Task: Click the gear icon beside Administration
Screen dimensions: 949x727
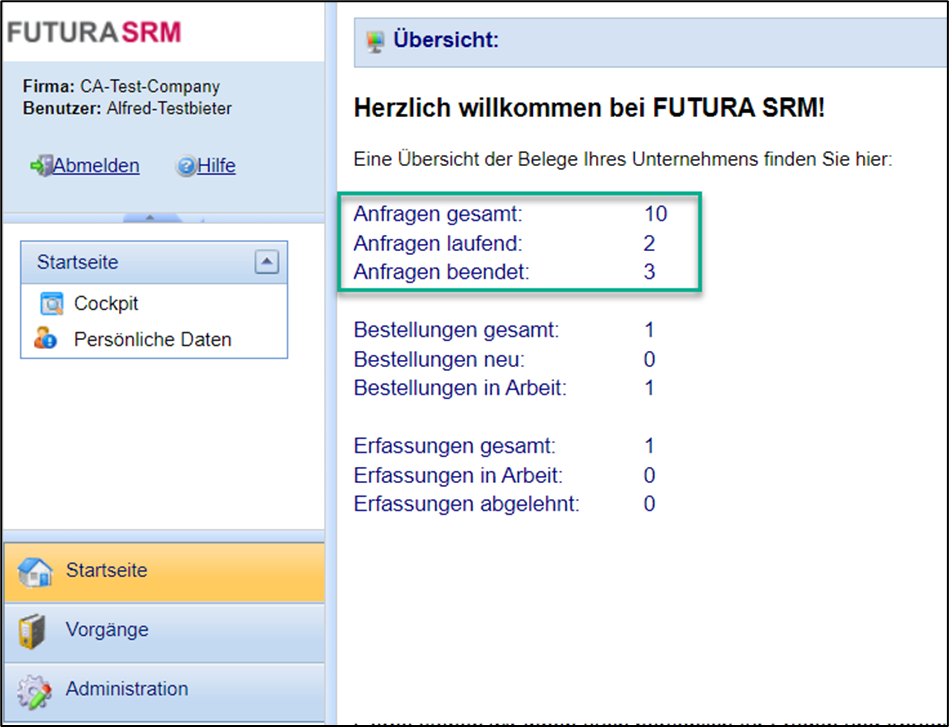Action: [x=35, y=691]
